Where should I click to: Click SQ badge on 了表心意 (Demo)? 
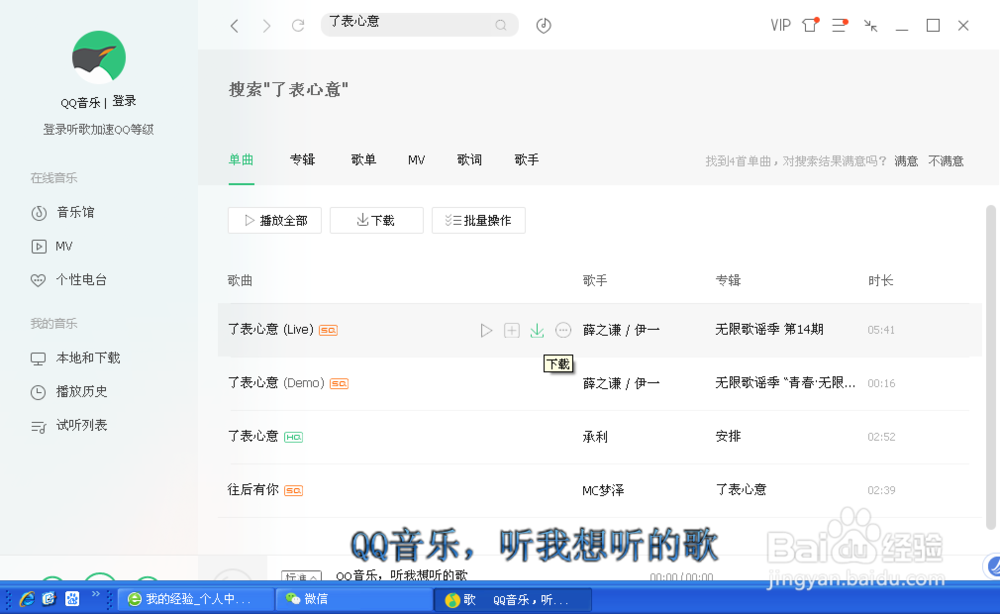(339, 384)
